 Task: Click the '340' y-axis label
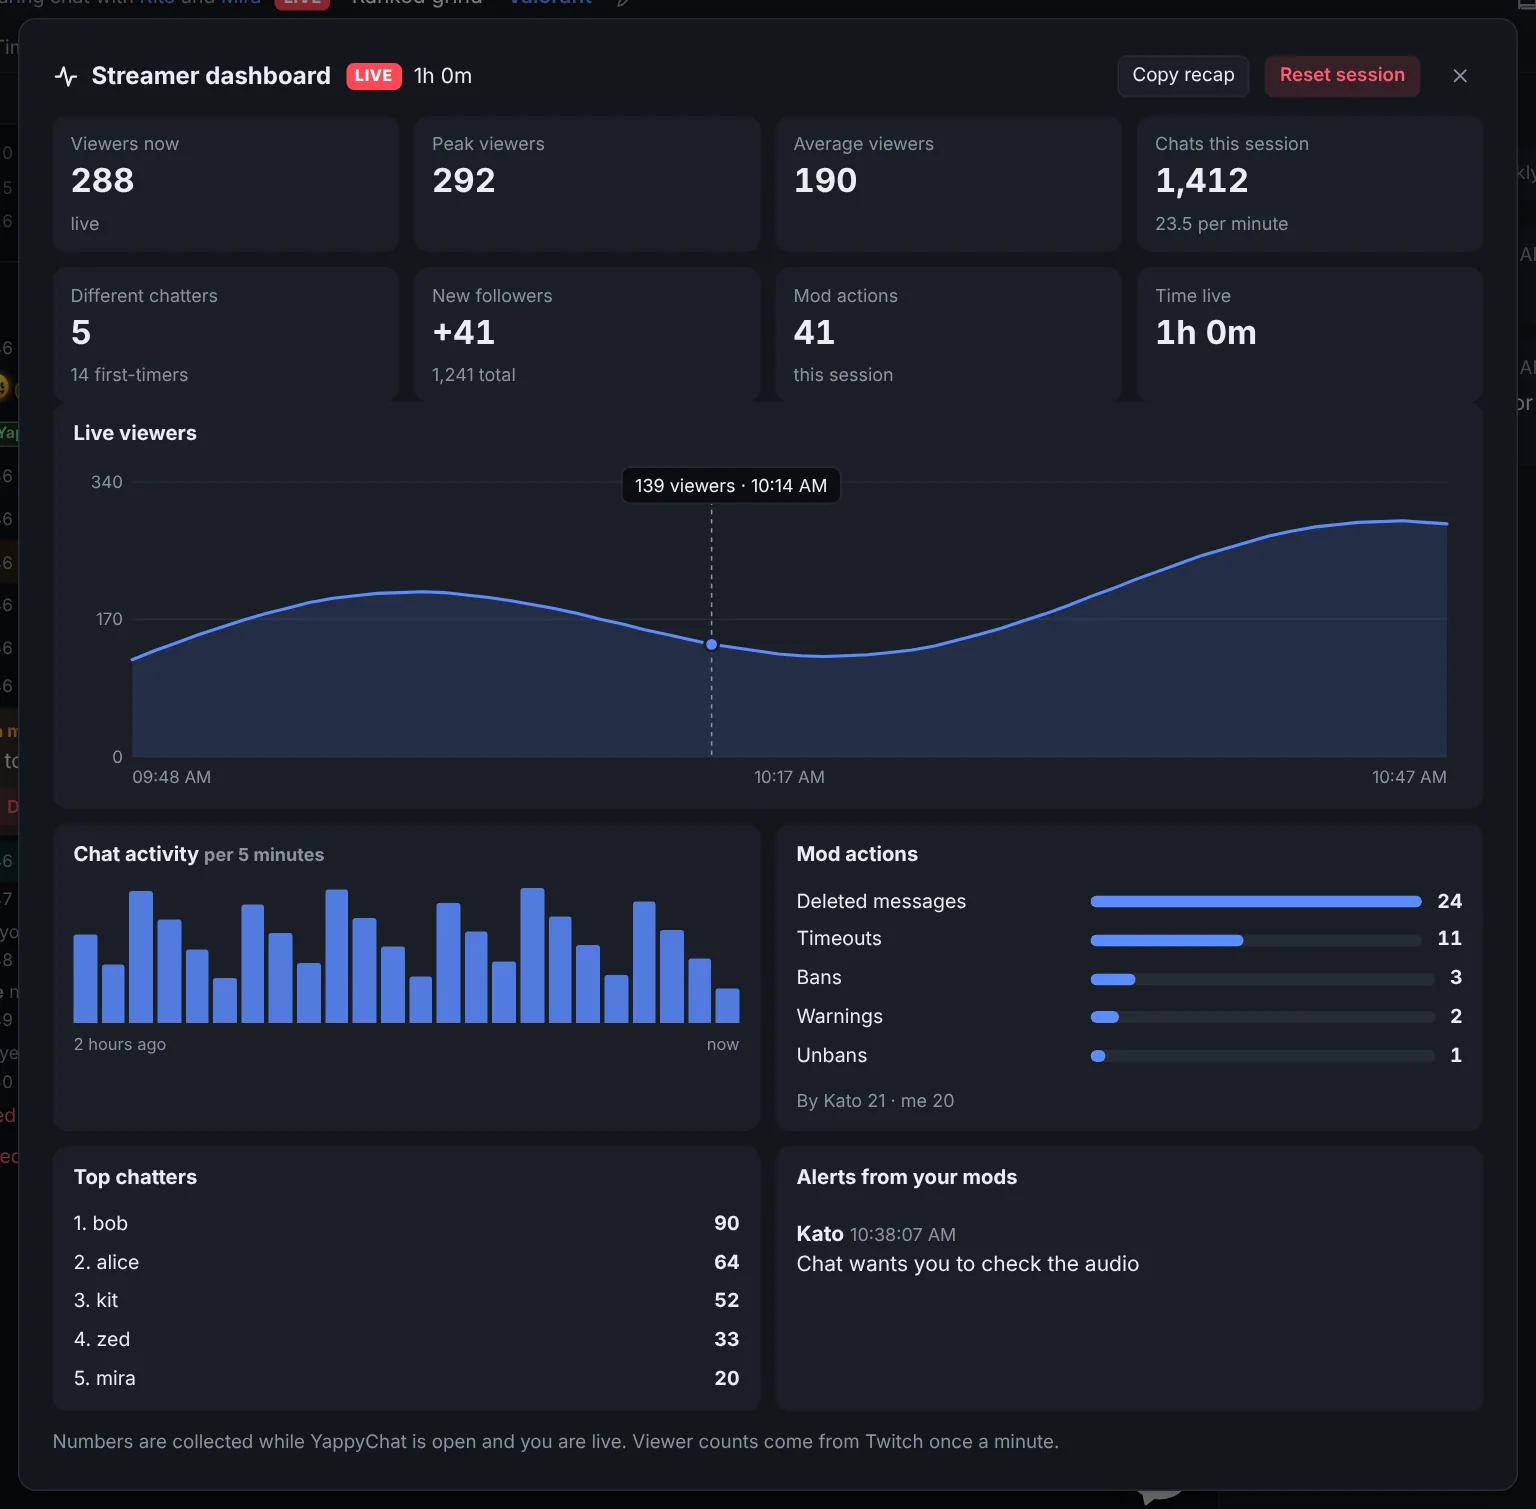point(107,483)
